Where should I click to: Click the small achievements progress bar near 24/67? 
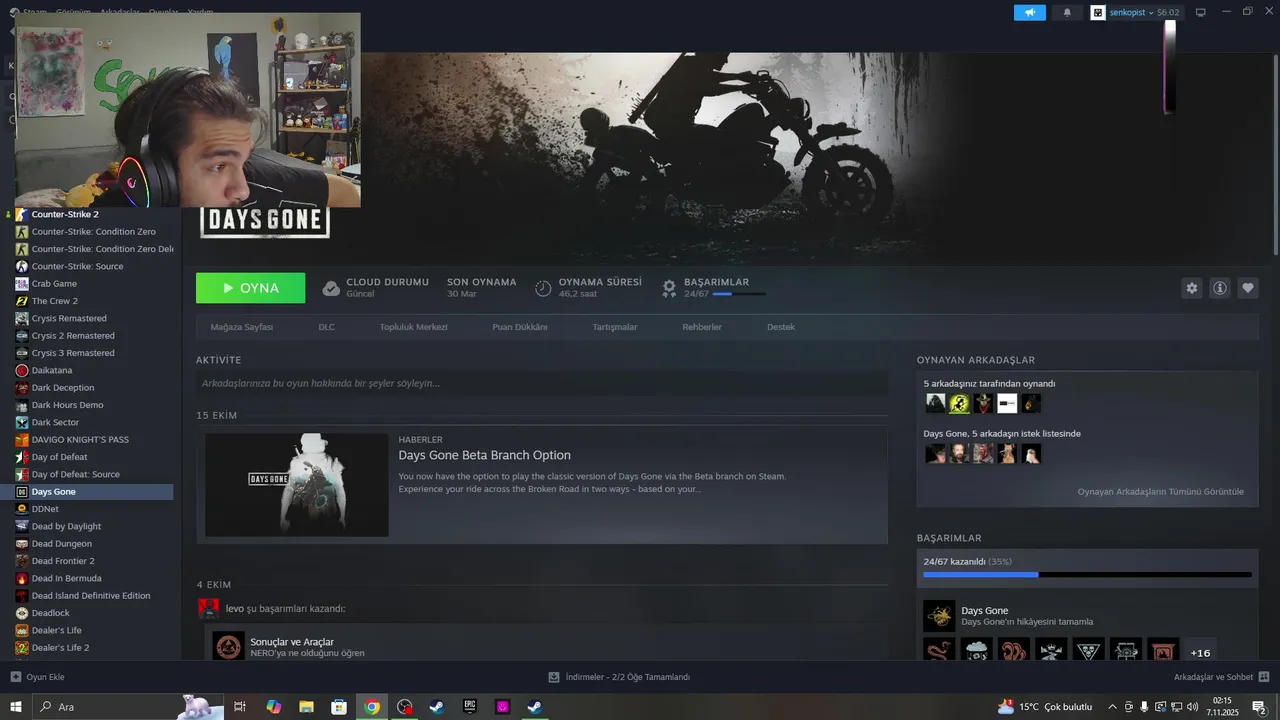pyautogui.click(x=739, y=294)
